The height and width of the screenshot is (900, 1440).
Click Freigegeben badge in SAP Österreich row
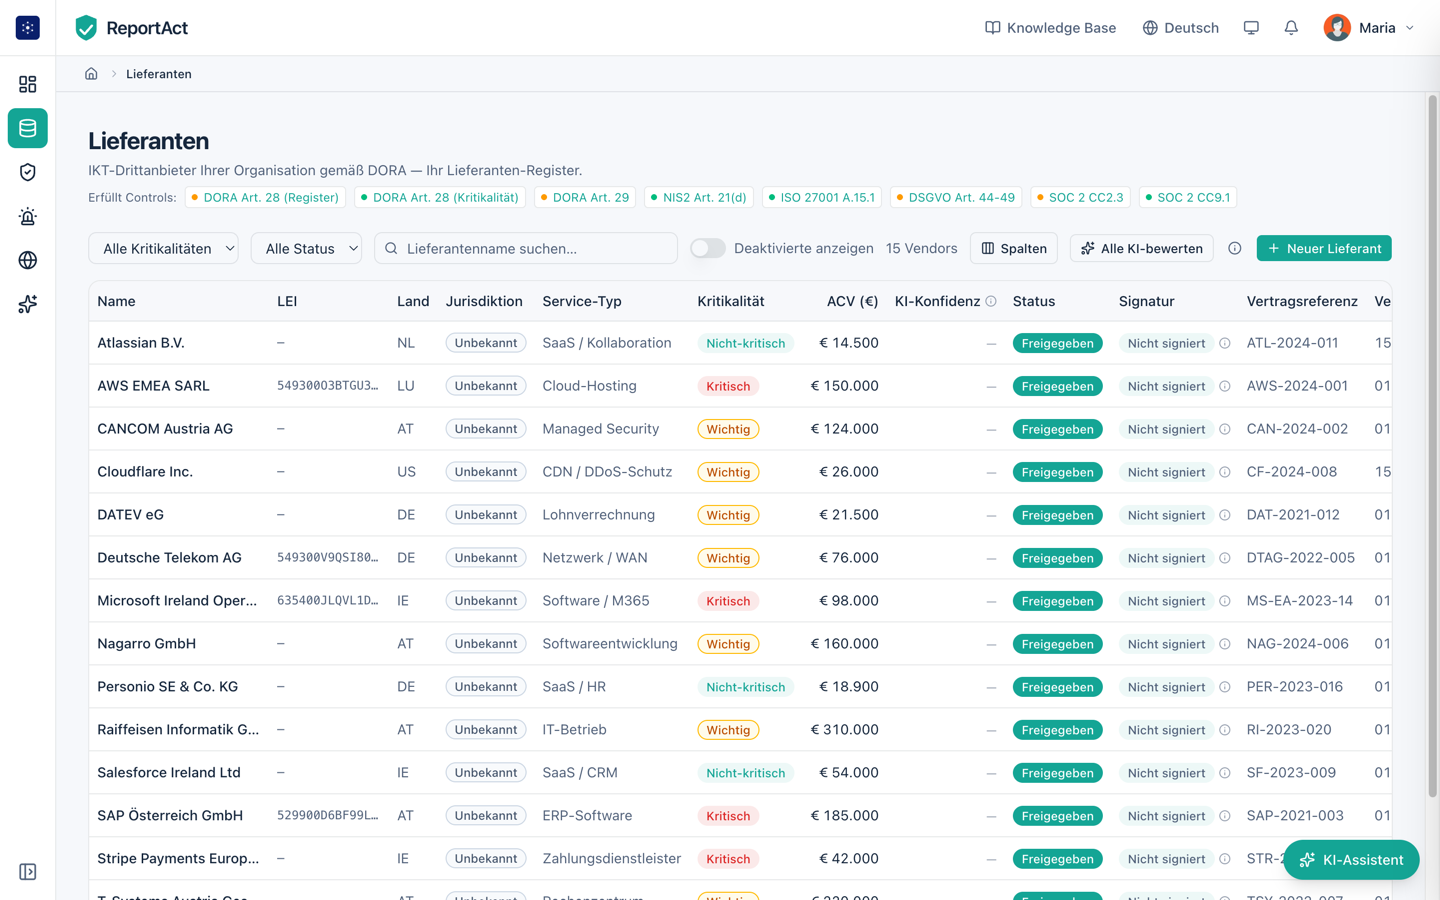coord(1057,816)
